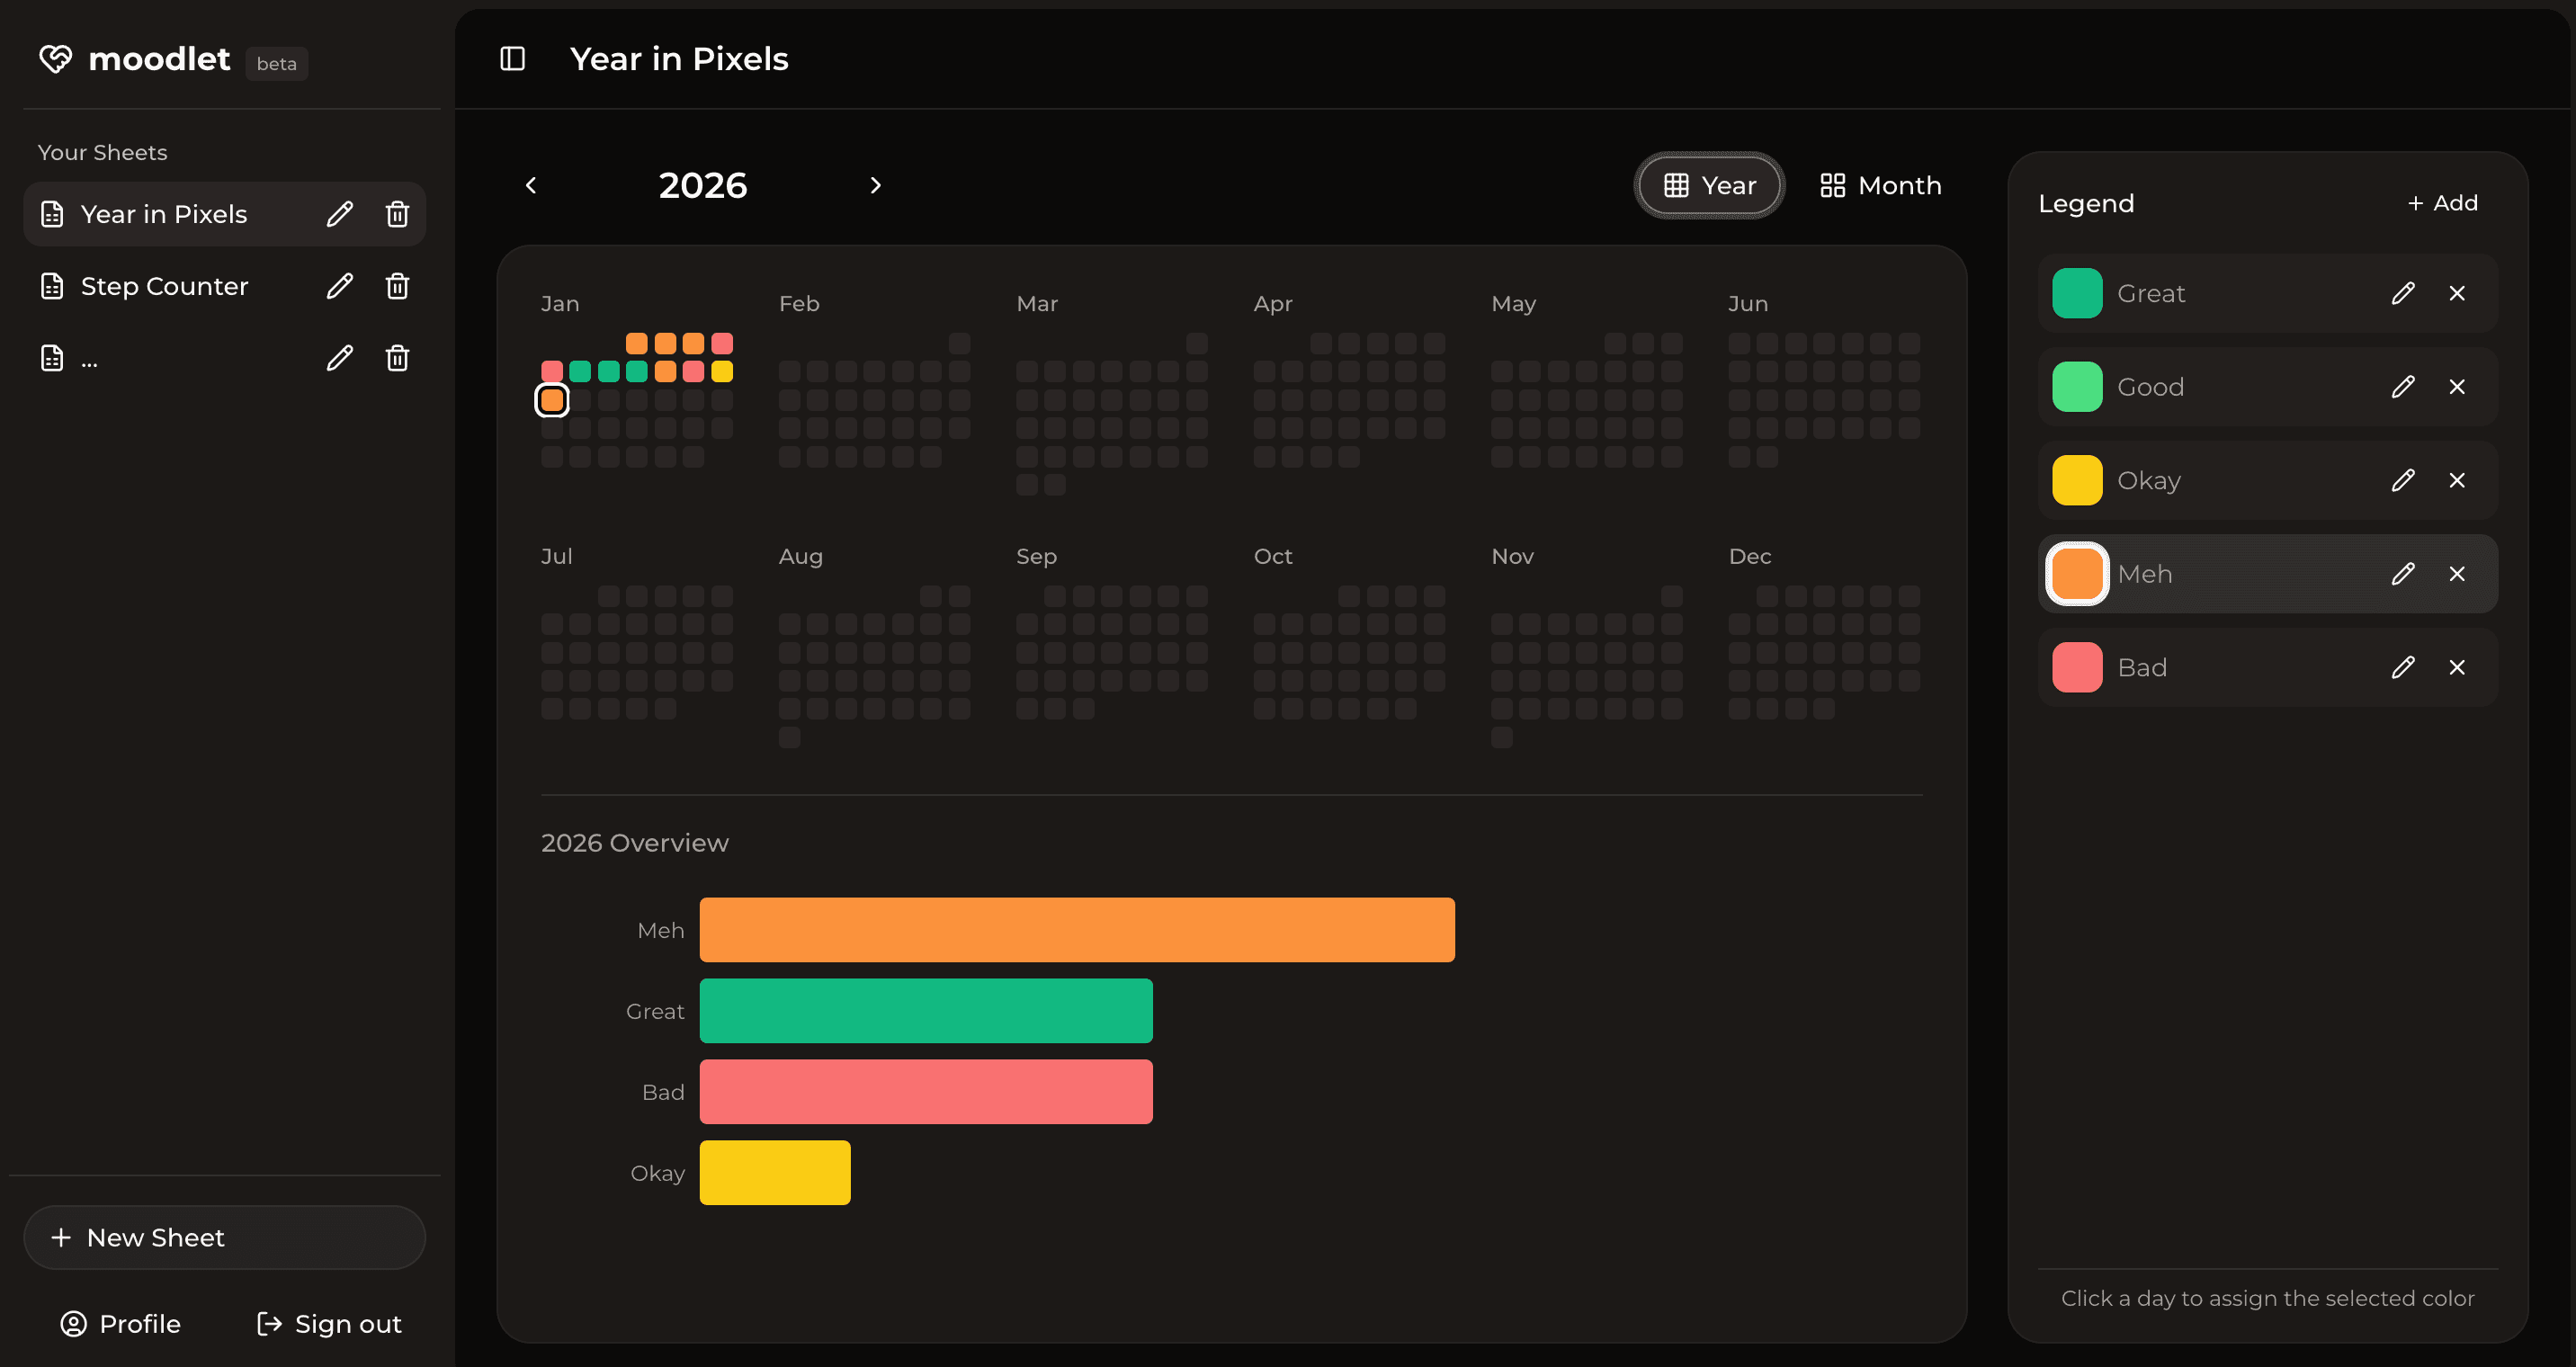Image resolution: width=2576 pixels, height=1367 pixels.
Task: Delete the Year in Pixels sheet
Action: 396,213
